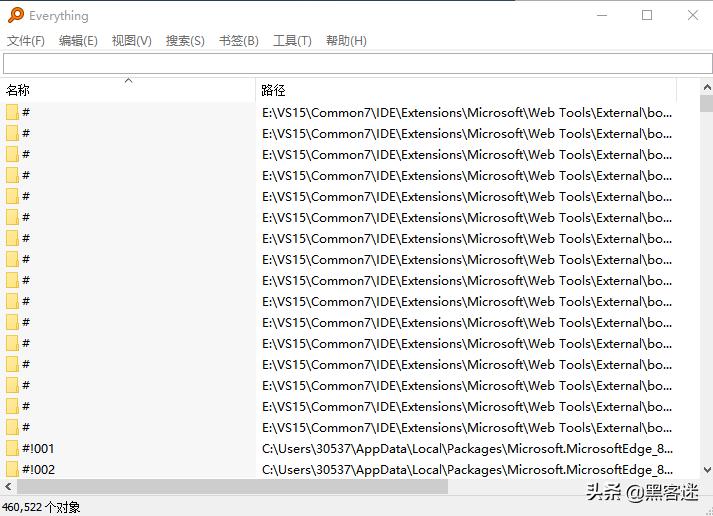Maximize the Everything window
Screen dimensions: 713x516
point(647,15)
